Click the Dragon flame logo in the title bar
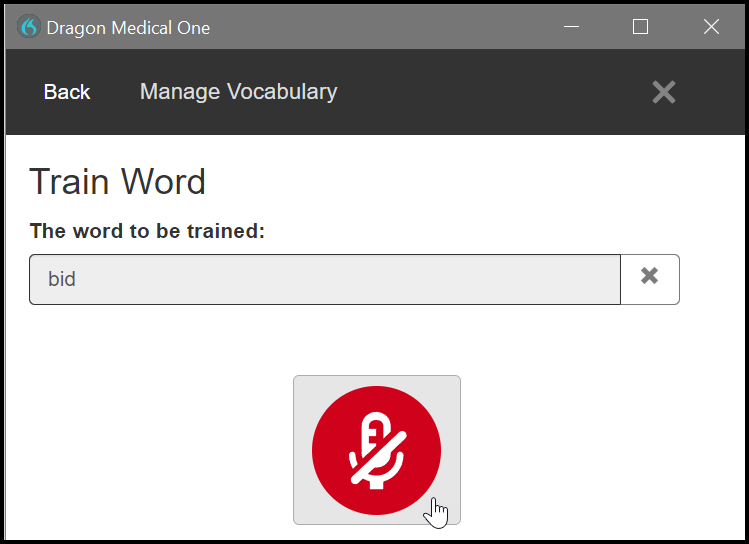The image size is (749, 544). [x=29, y=27]
